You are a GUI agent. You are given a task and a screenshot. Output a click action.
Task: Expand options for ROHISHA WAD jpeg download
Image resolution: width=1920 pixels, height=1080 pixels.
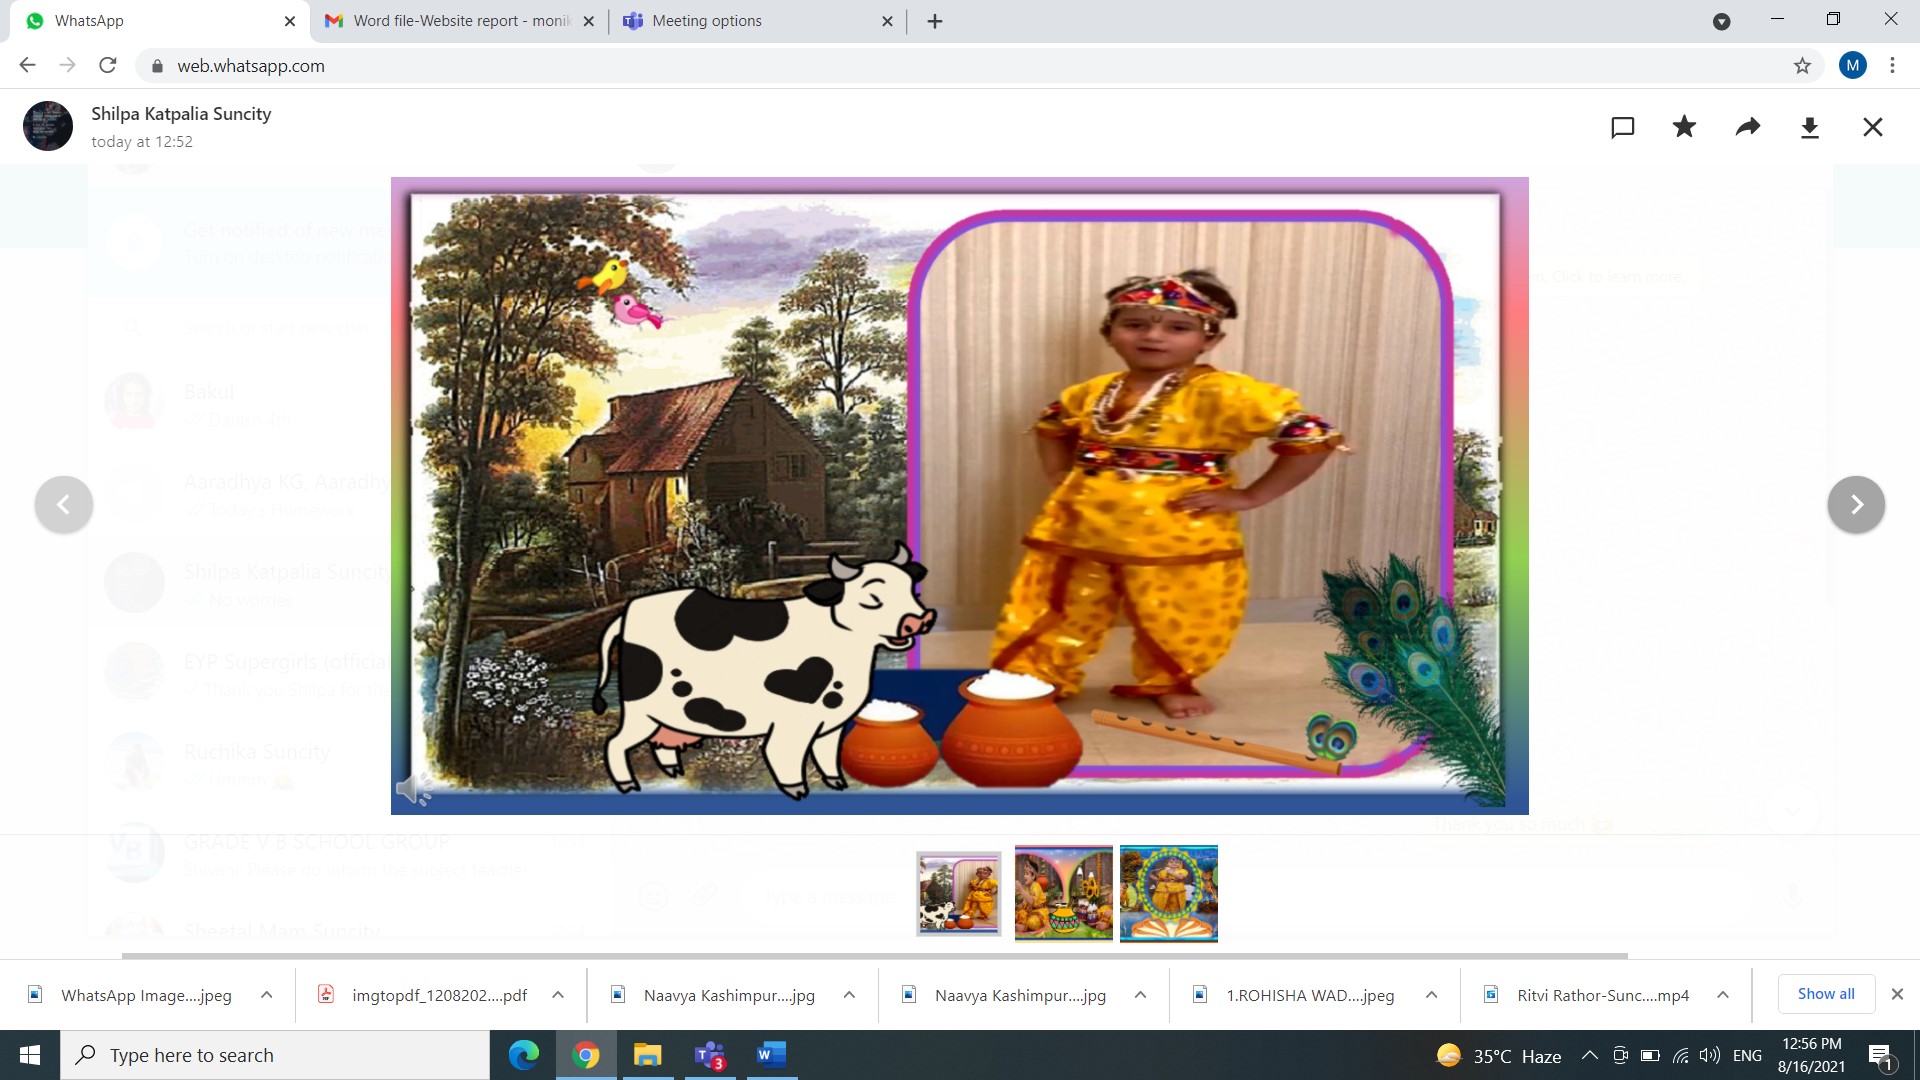[1431, 995]
